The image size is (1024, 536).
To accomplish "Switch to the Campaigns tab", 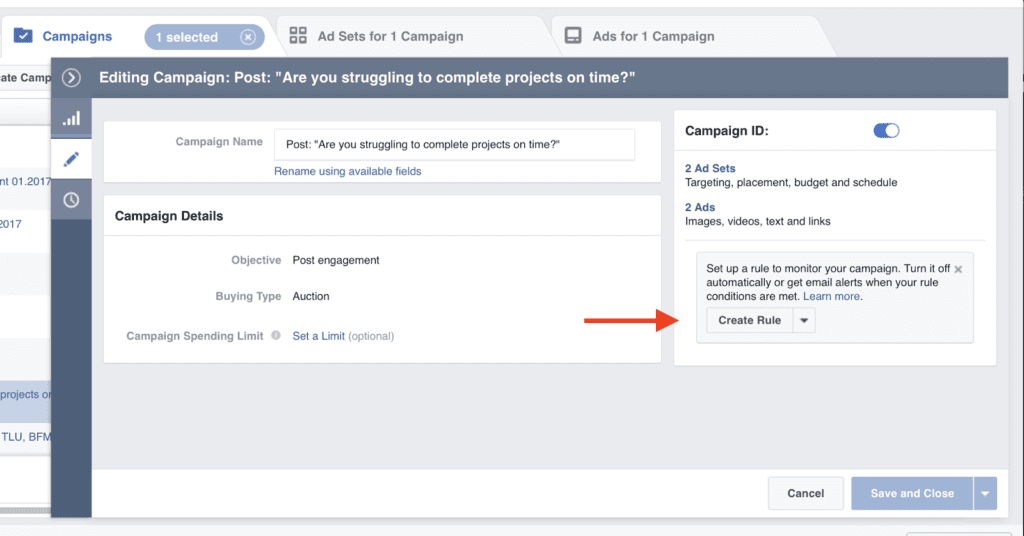I will click(x=76, y=37).
